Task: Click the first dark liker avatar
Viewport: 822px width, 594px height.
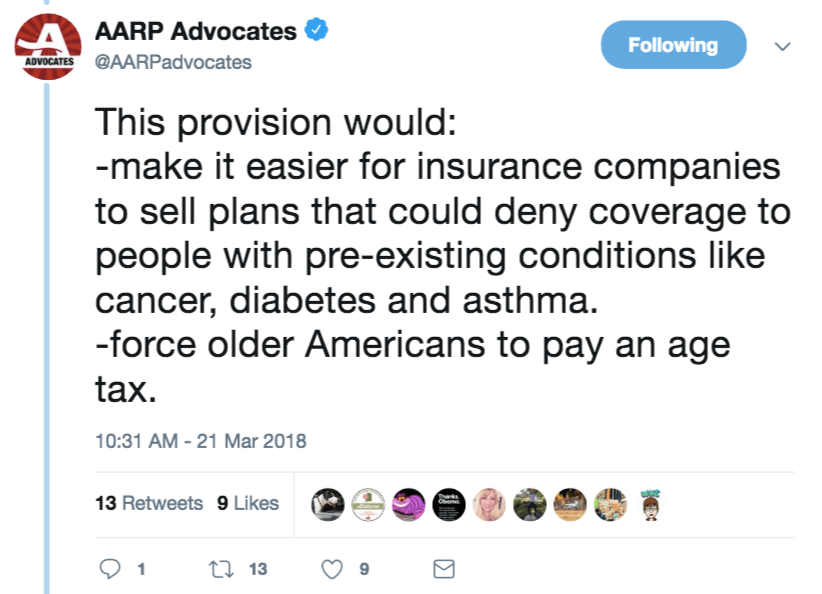Action: point(328,504)
